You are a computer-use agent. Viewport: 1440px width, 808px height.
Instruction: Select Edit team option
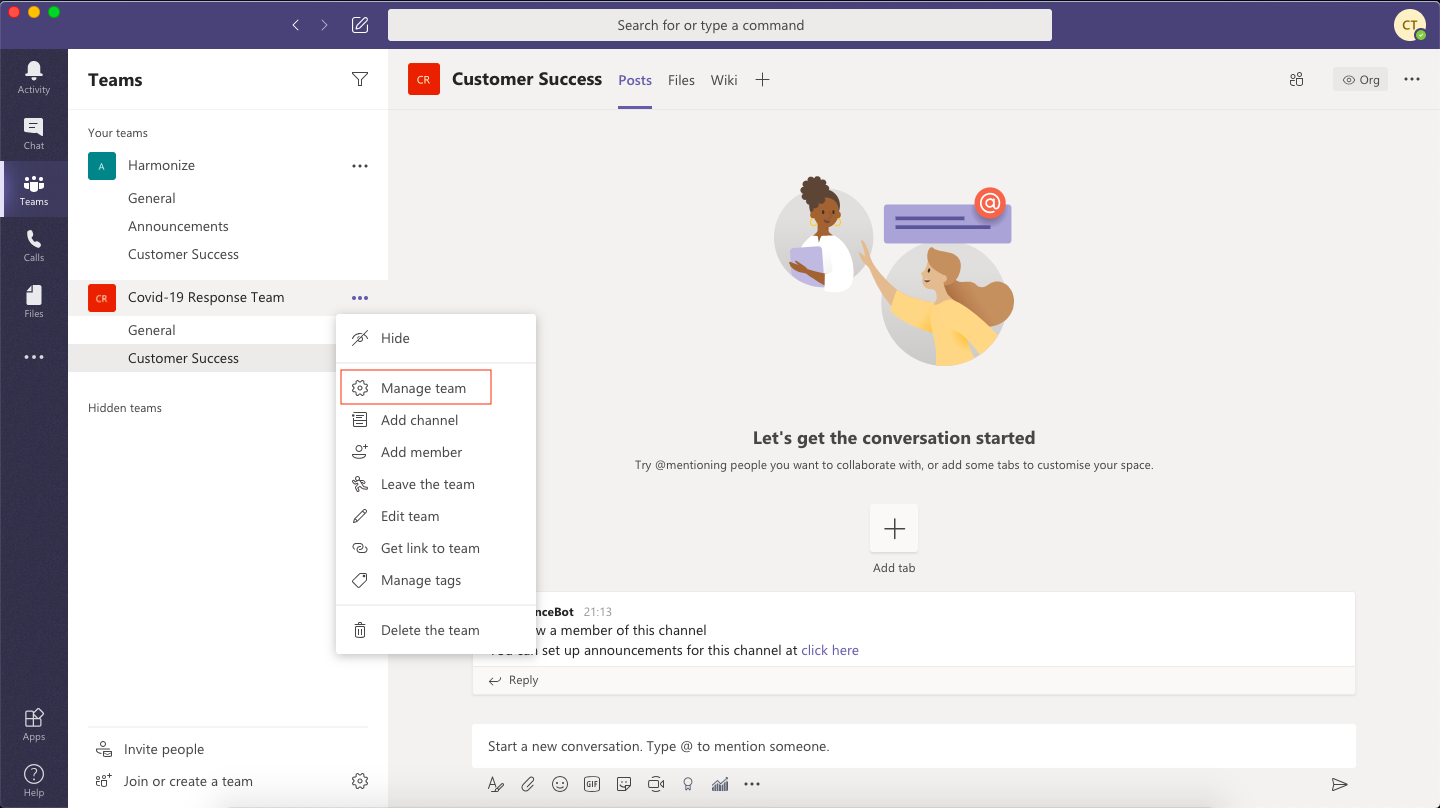[x=436, y=516]
